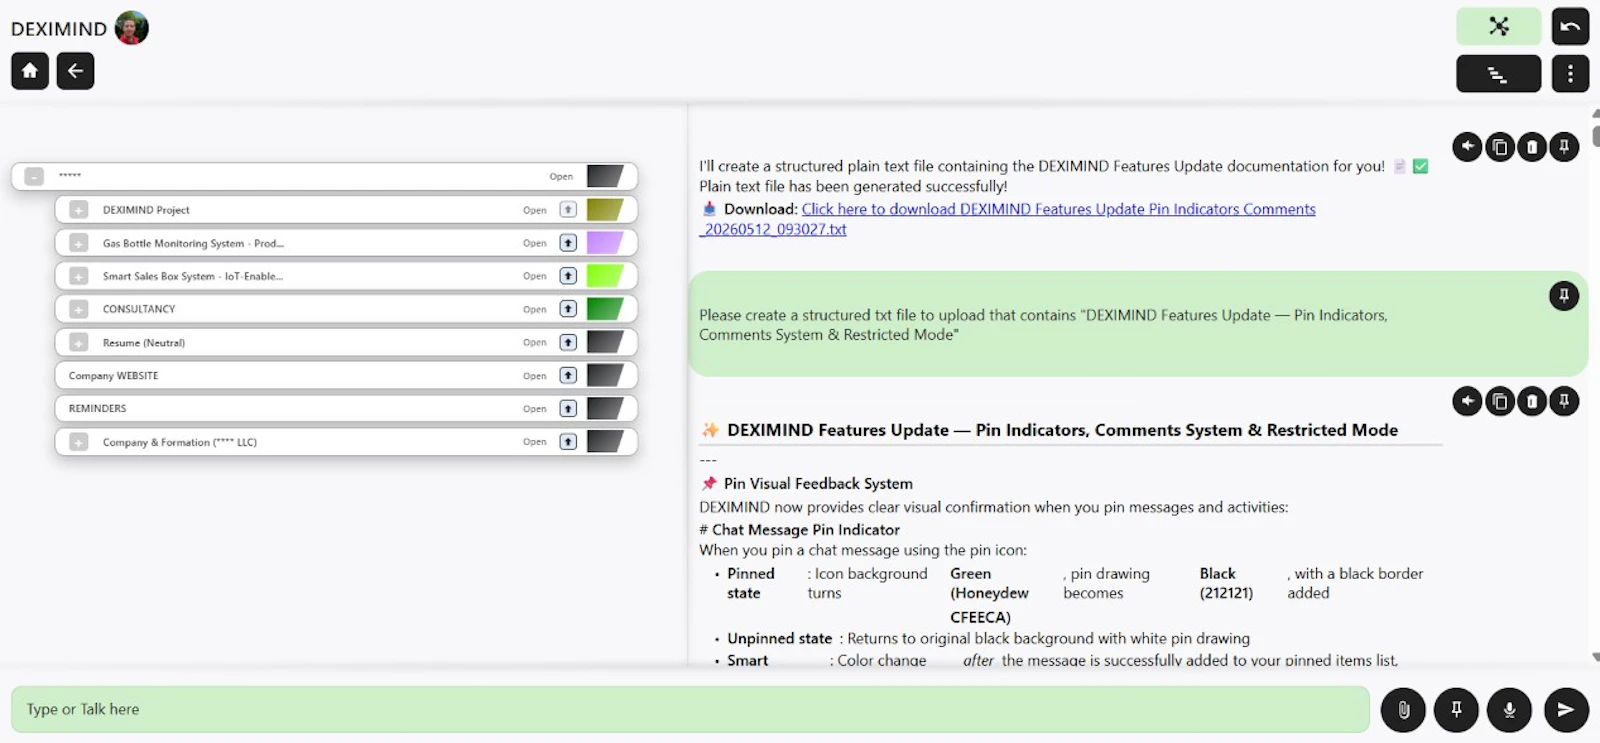1600x743 pixels.
Task: Click the undo arrow button top right
Action: [1570, 26]
